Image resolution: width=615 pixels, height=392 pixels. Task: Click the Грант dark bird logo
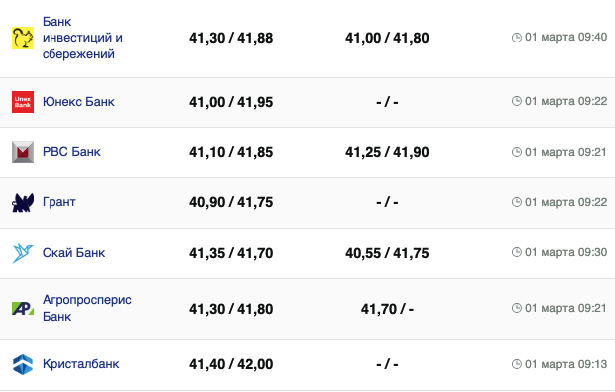[23, 202]
